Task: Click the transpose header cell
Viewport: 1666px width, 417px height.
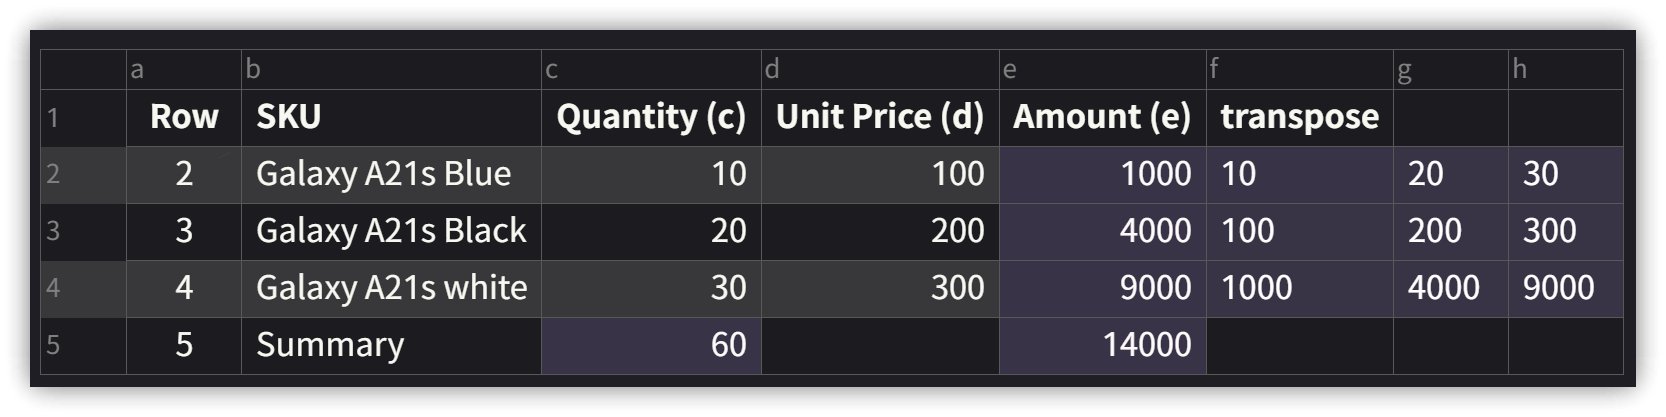Action: tap(1300, 118)
